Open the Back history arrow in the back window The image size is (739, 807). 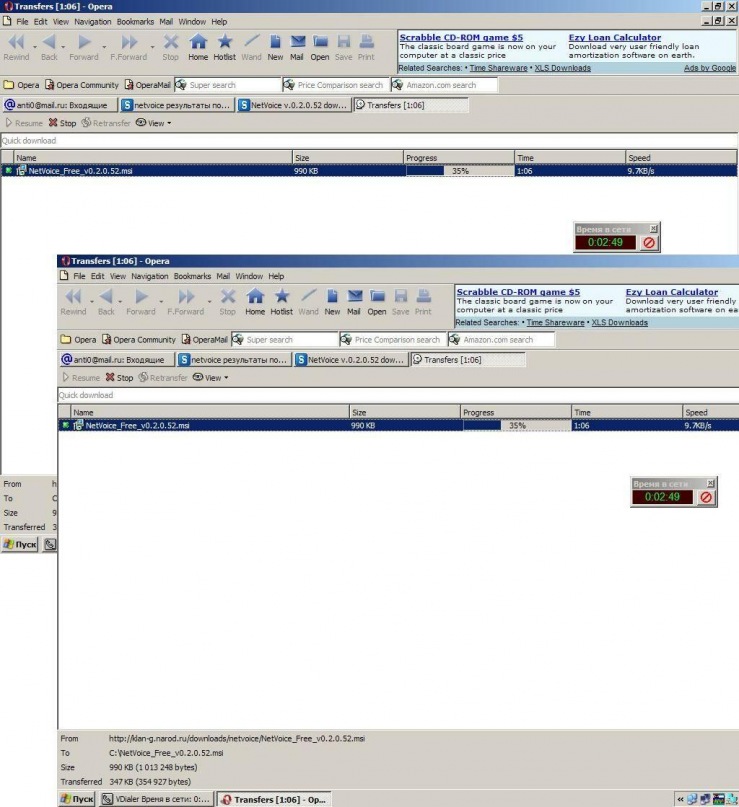[x=63, y=46]
